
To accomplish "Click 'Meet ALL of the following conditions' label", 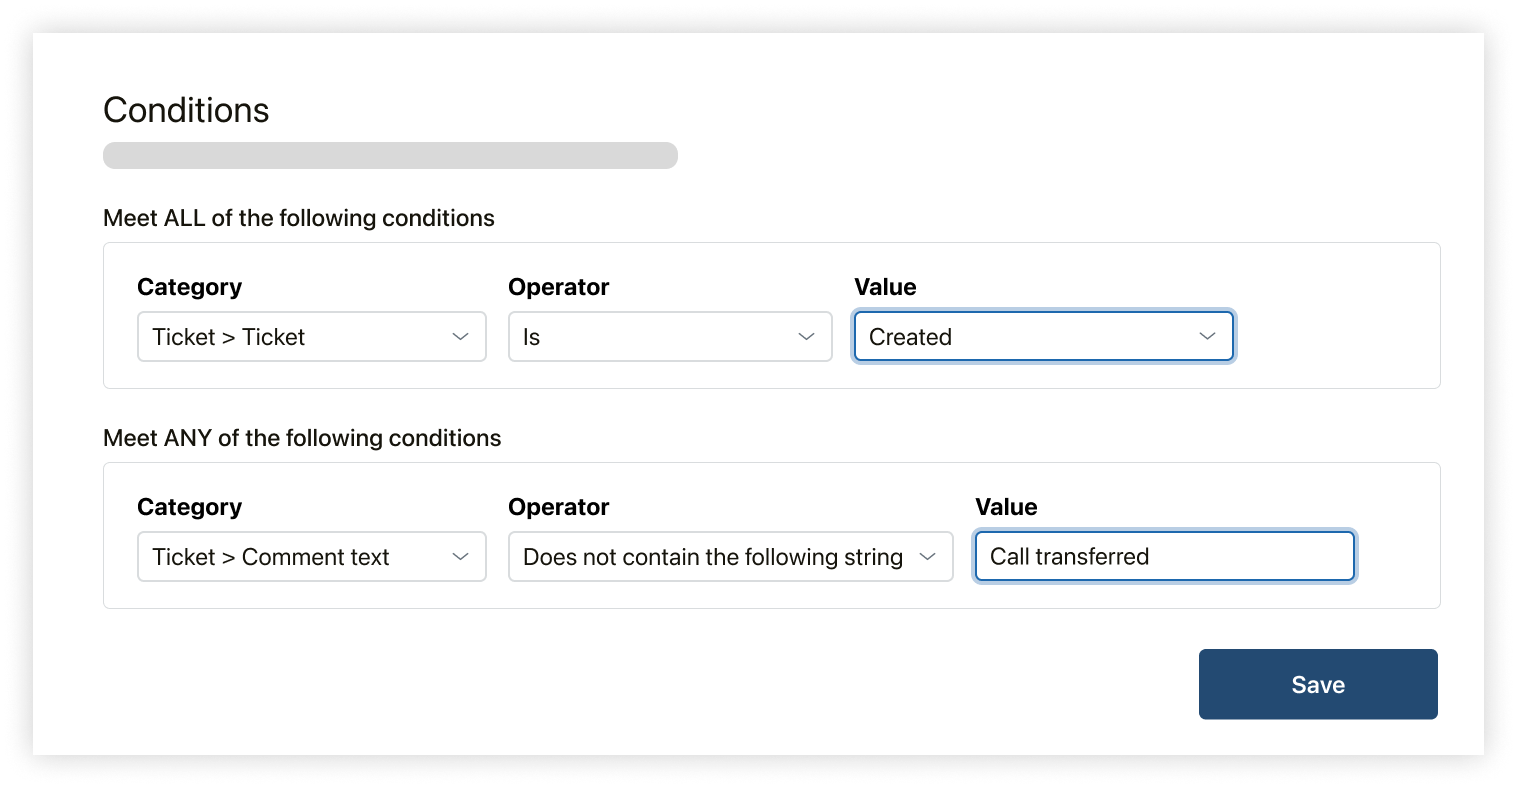I will pos(299,218).
